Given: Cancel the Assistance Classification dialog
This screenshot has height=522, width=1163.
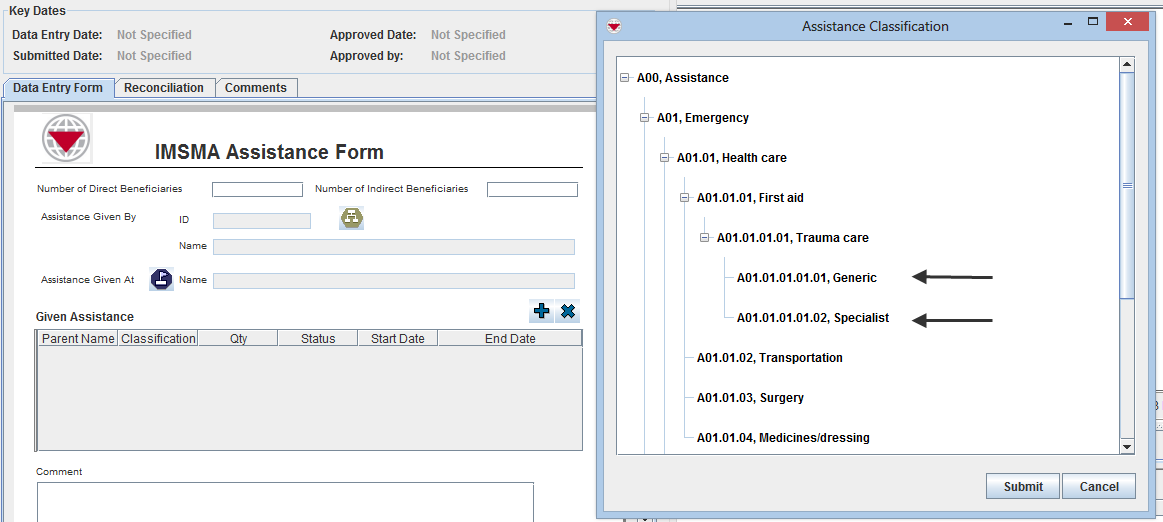Looking at the screenshot, I should pos(1098,487).
